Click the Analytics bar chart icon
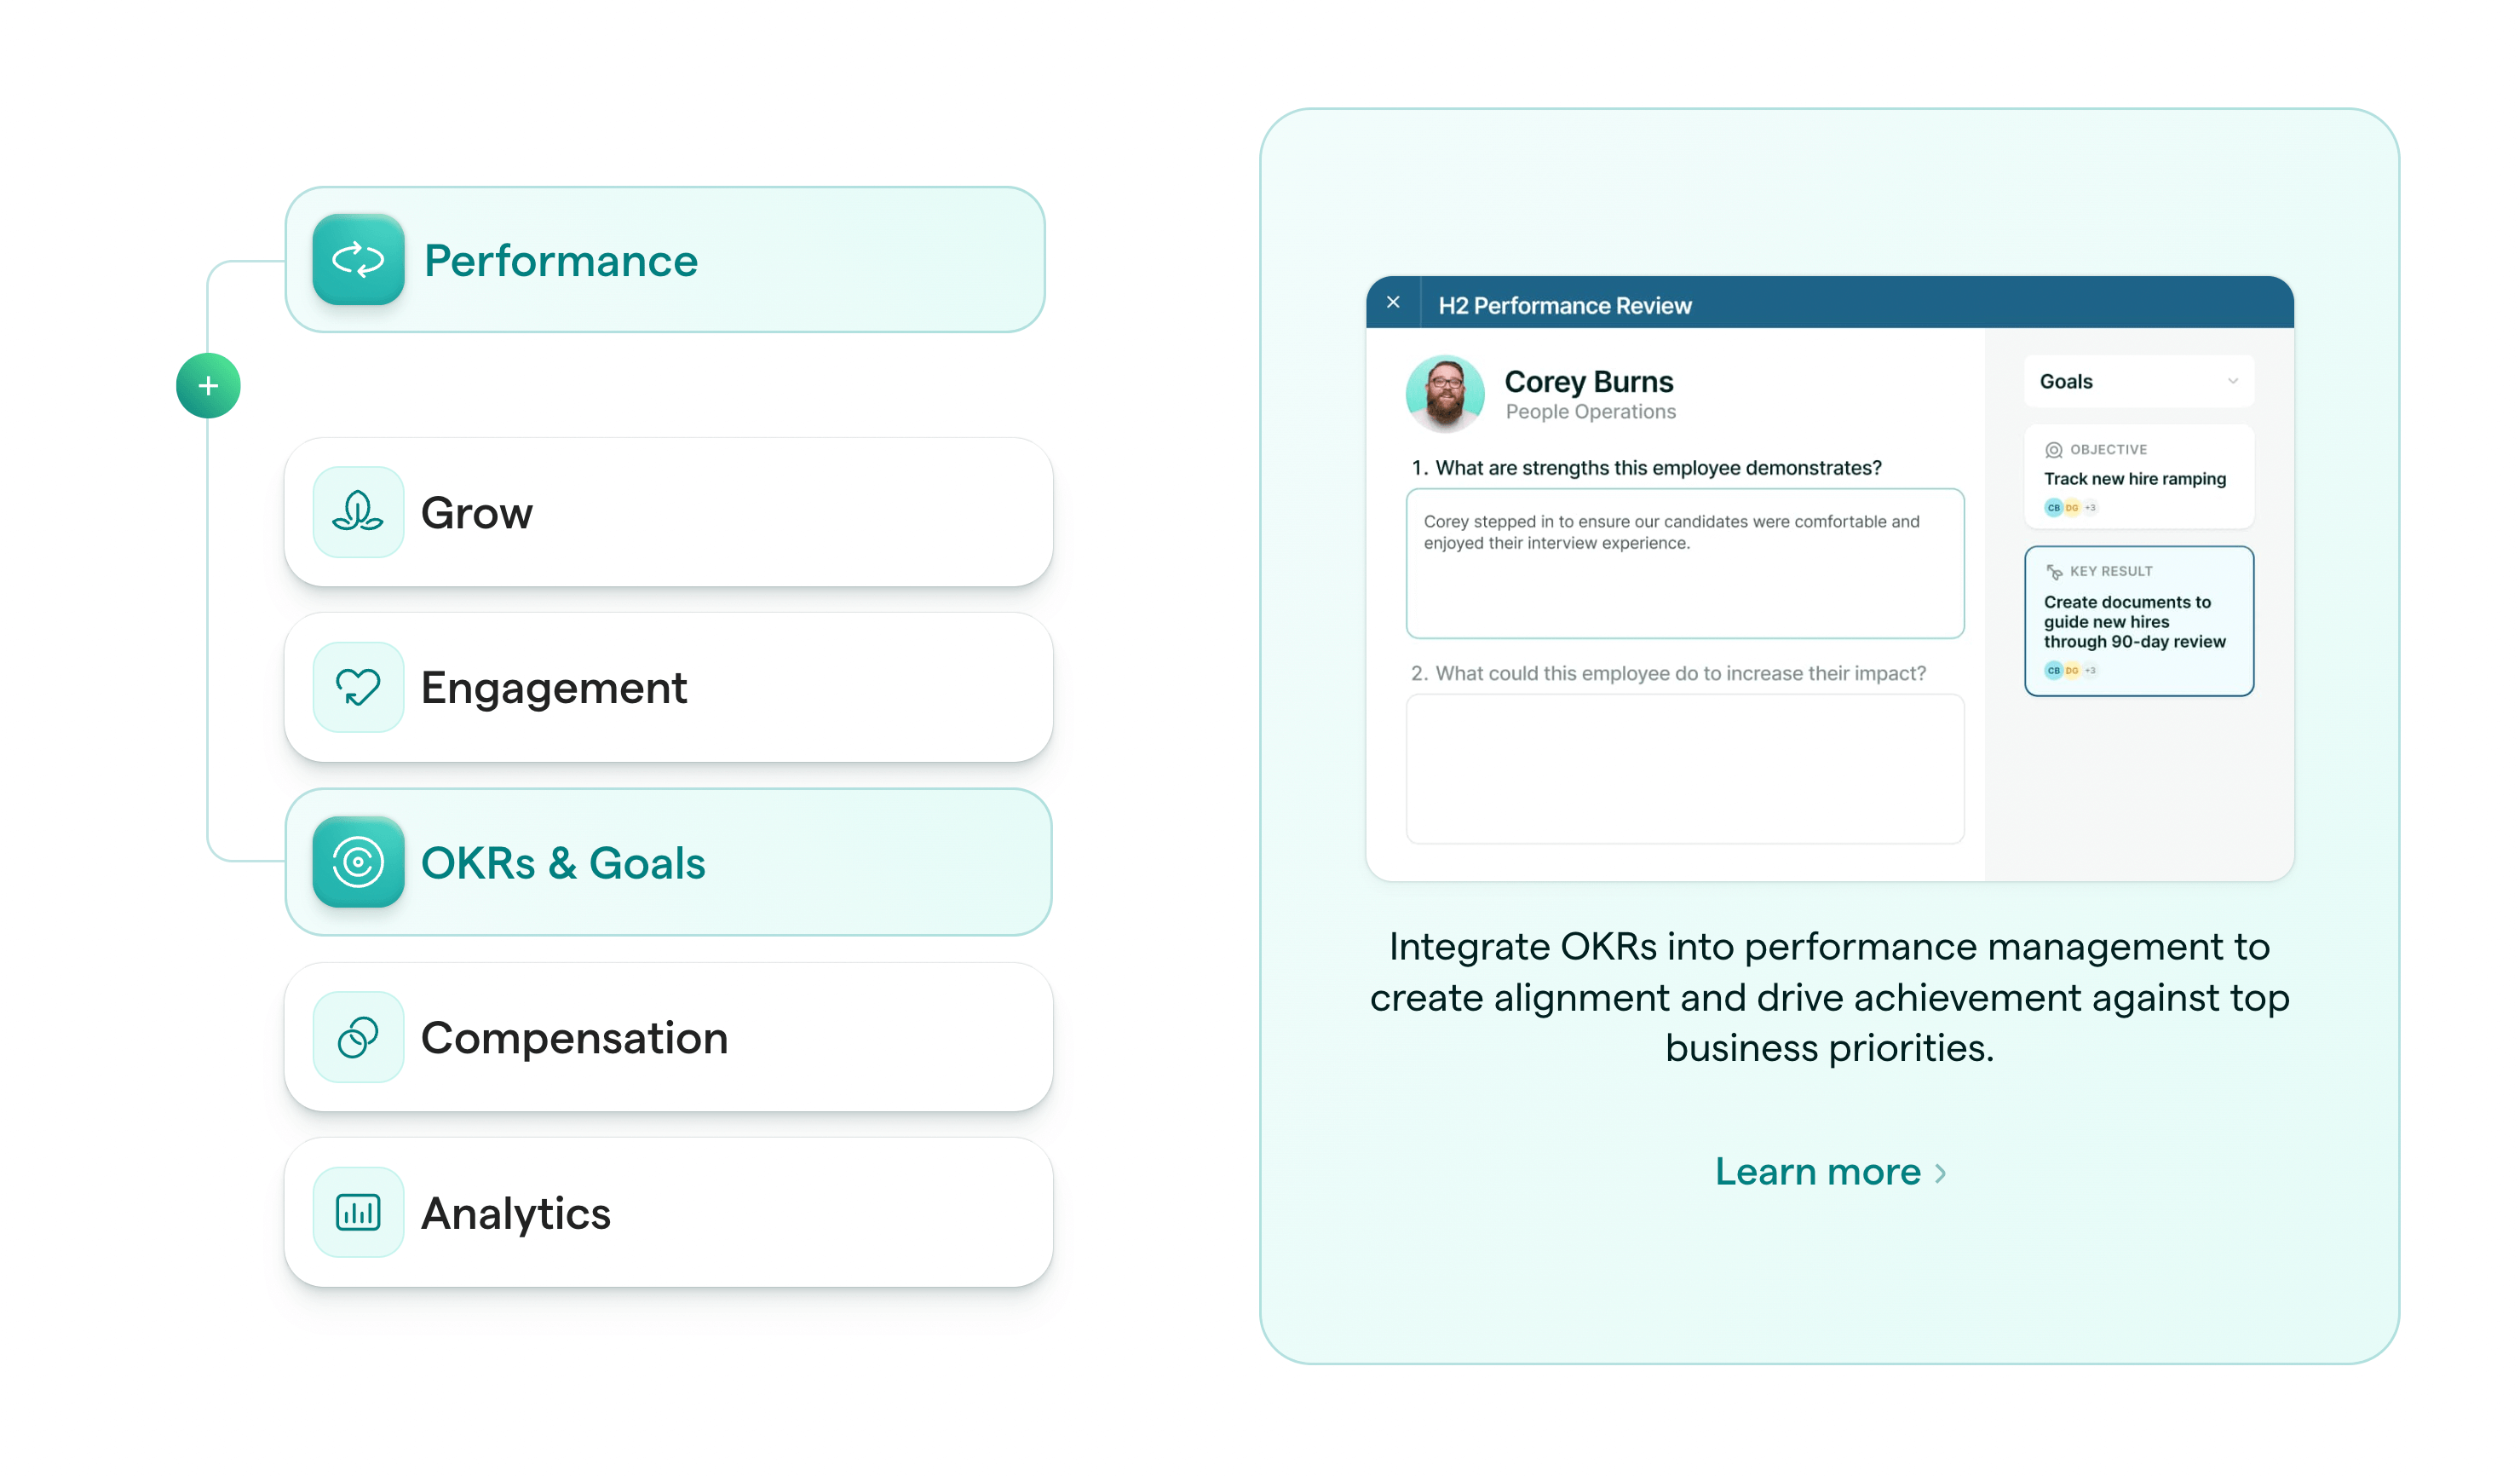 click(358, 1212)
